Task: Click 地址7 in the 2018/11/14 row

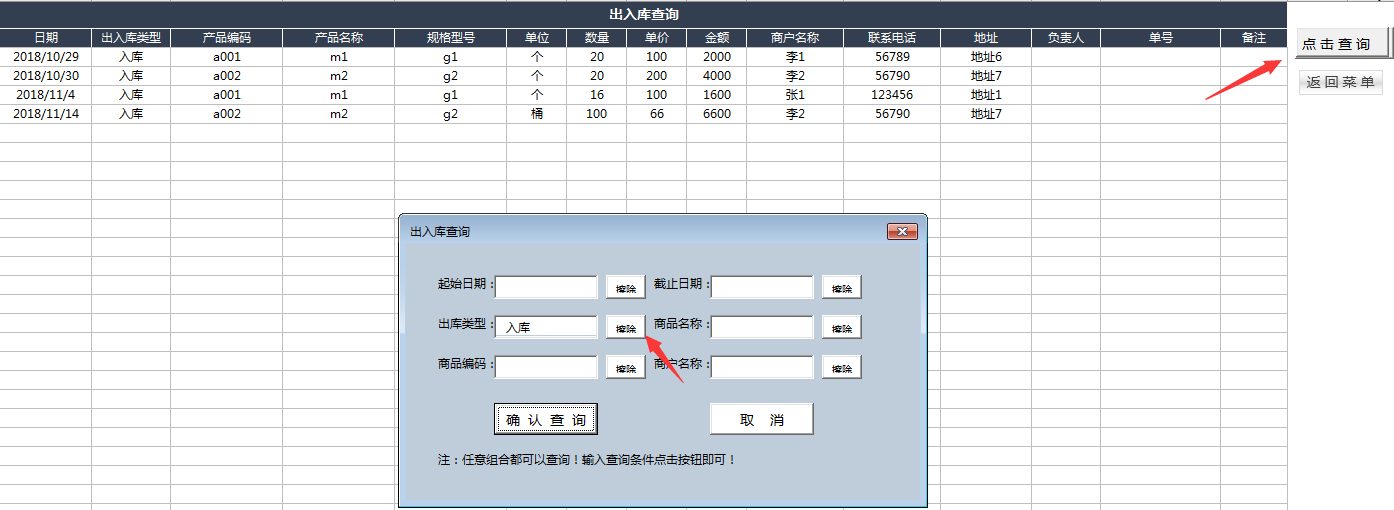Action: click(986, 114)
